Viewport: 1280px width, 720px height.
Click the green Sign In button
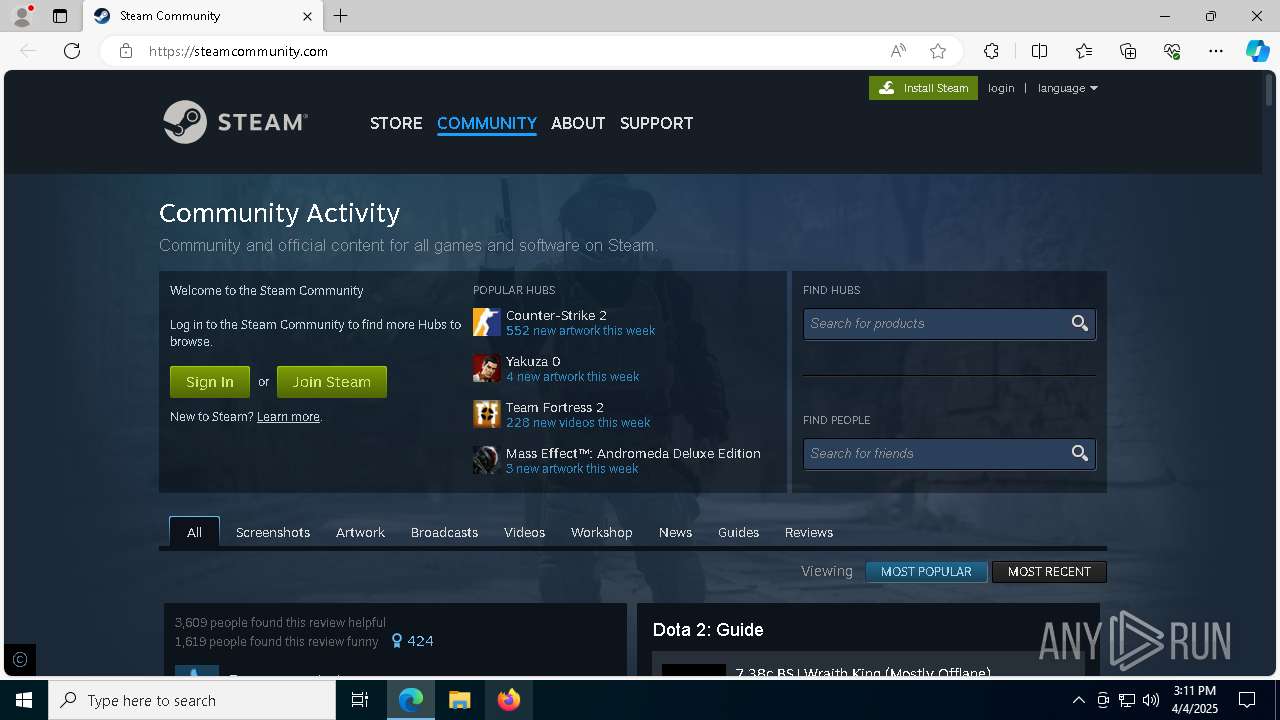click(209, 382)
